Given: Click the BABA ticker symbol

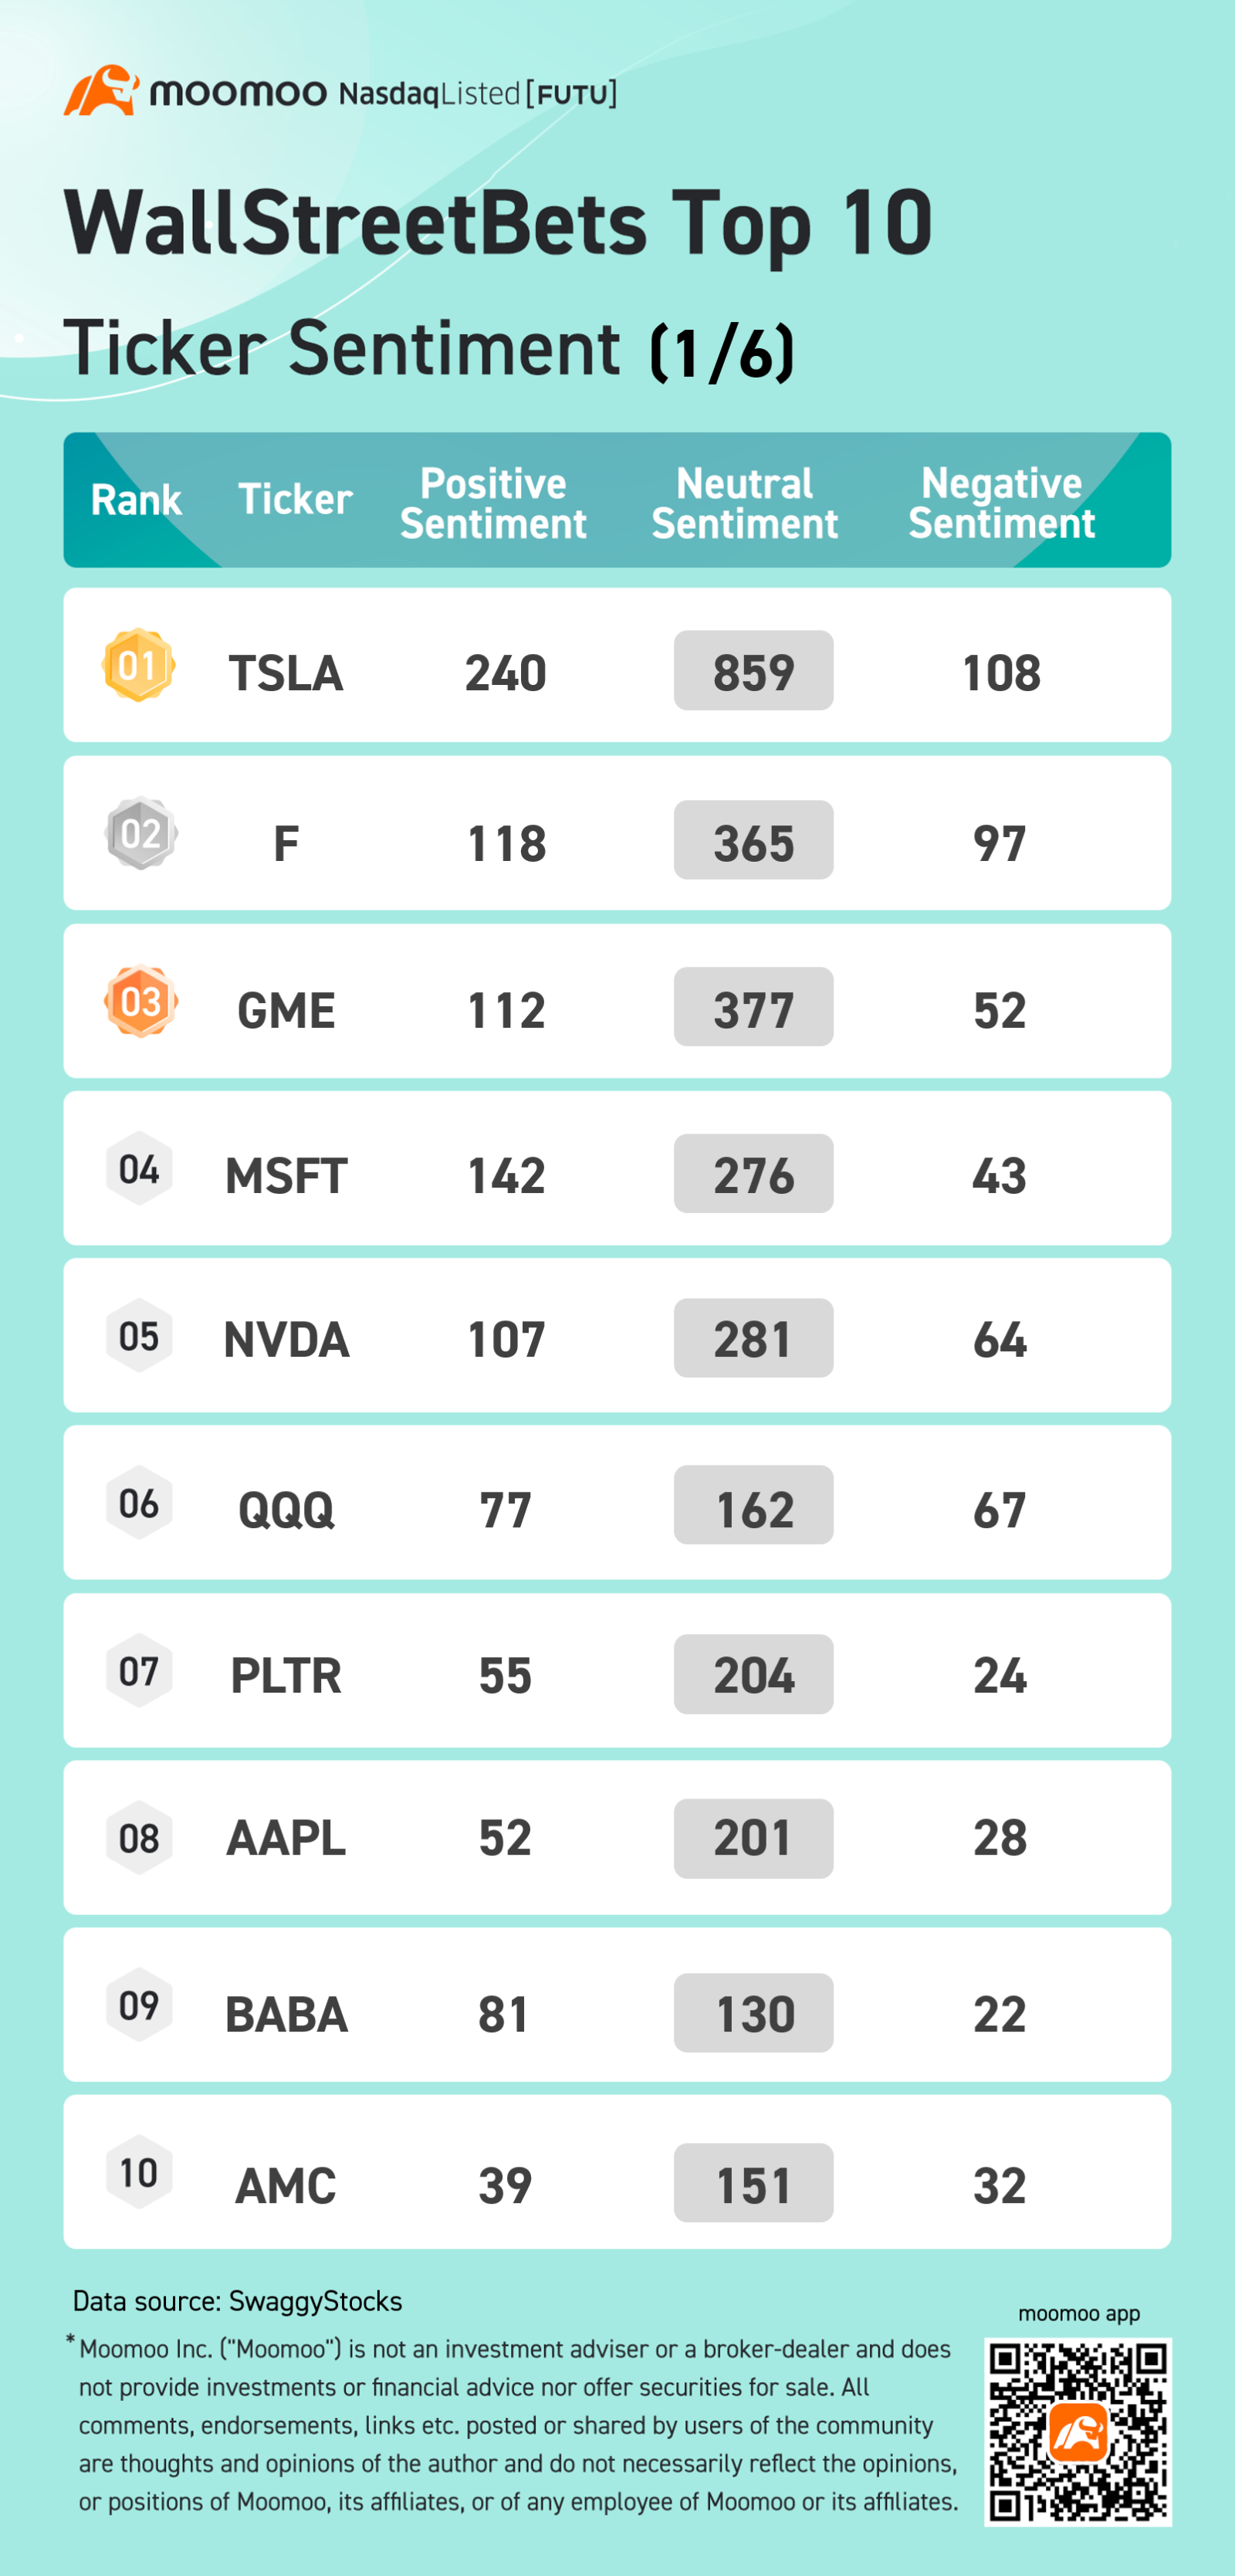Looking at the screenshot, I should 286,2014.
